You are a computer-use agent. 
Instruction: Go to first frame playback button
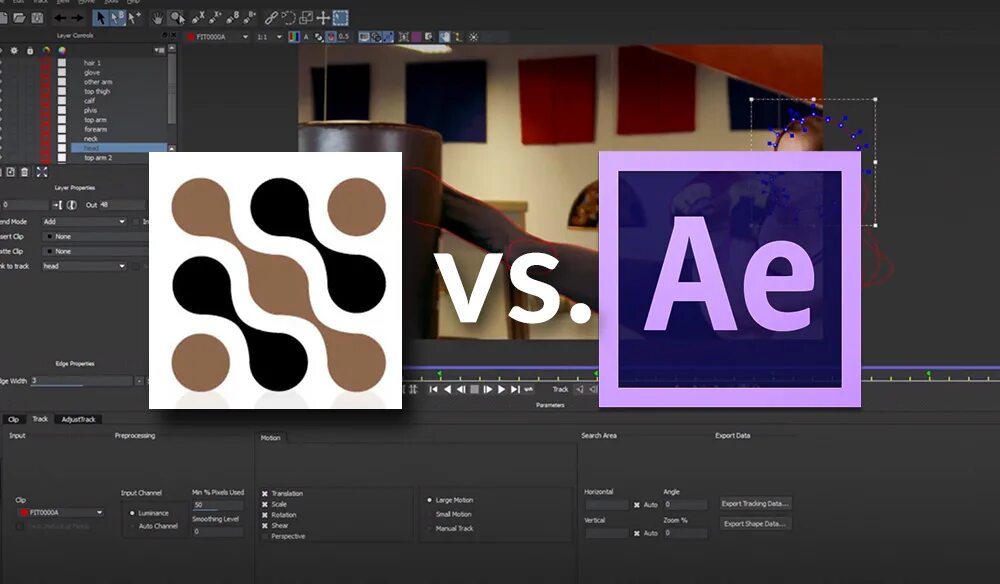[x=434, y=390]
